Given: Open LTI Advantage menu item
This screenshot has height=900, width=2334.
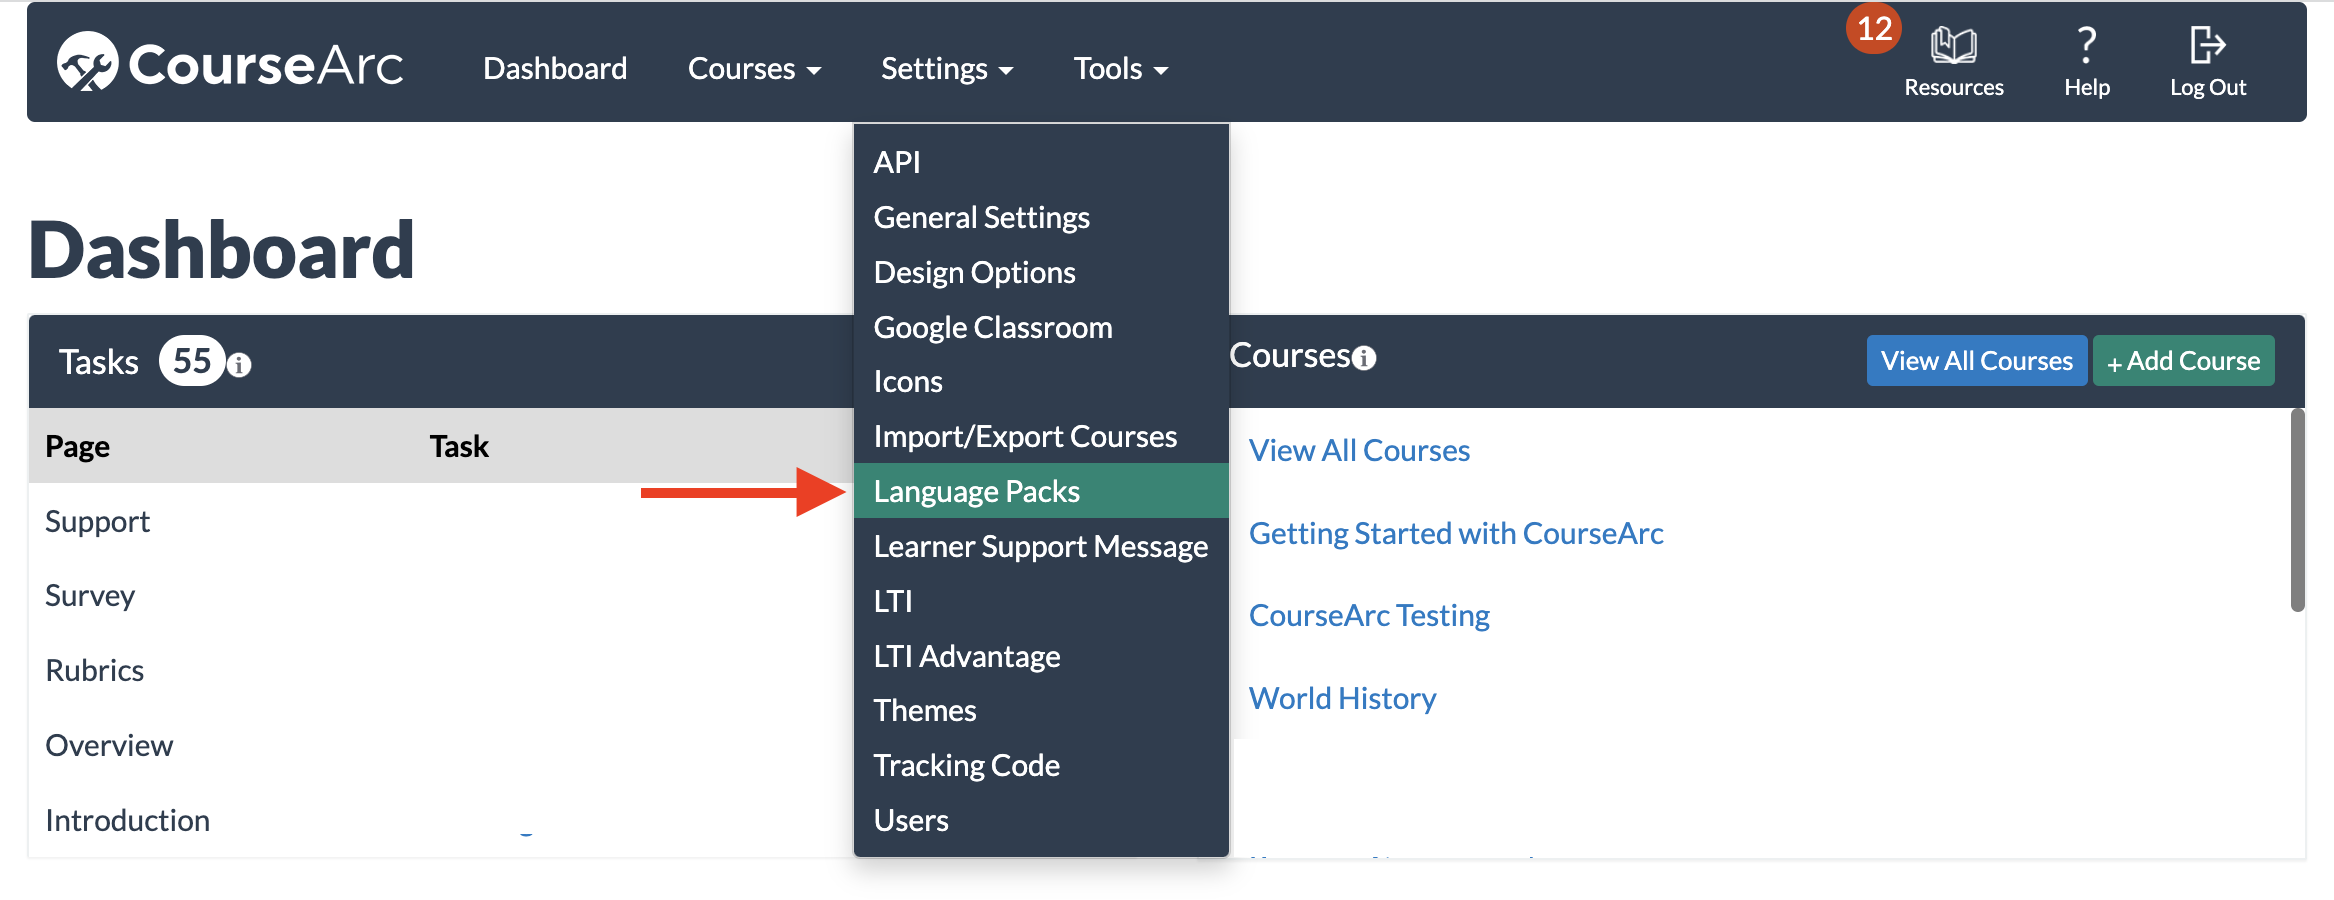Looking at the screenshot, I should pyautogui.click(x=1041, y=656).
